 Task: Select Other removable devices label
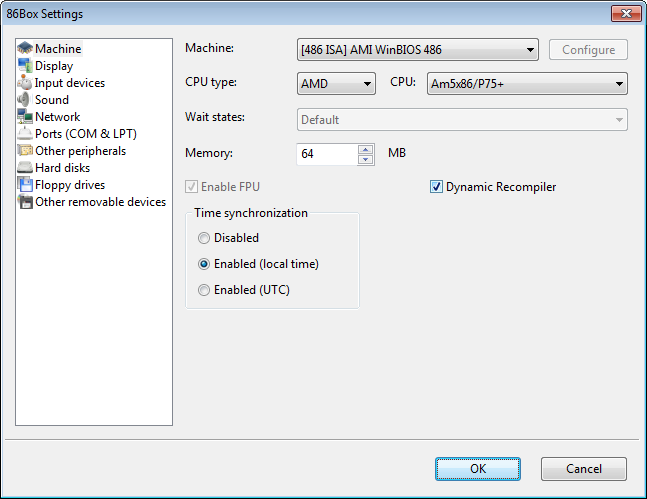pyautogui.click(x=101, y=202)
